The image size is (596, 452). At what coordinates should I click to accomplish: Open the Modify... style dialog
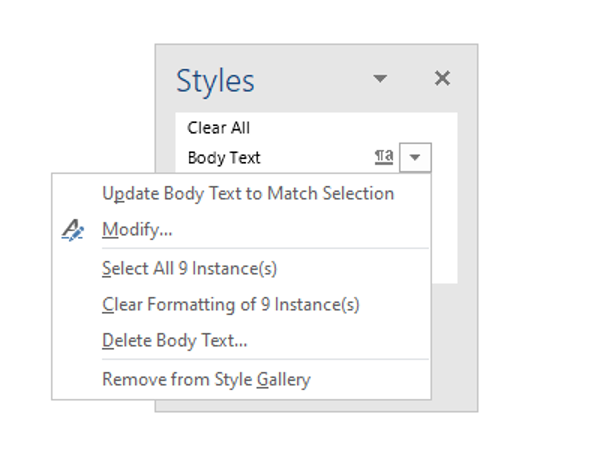[137, 230]
